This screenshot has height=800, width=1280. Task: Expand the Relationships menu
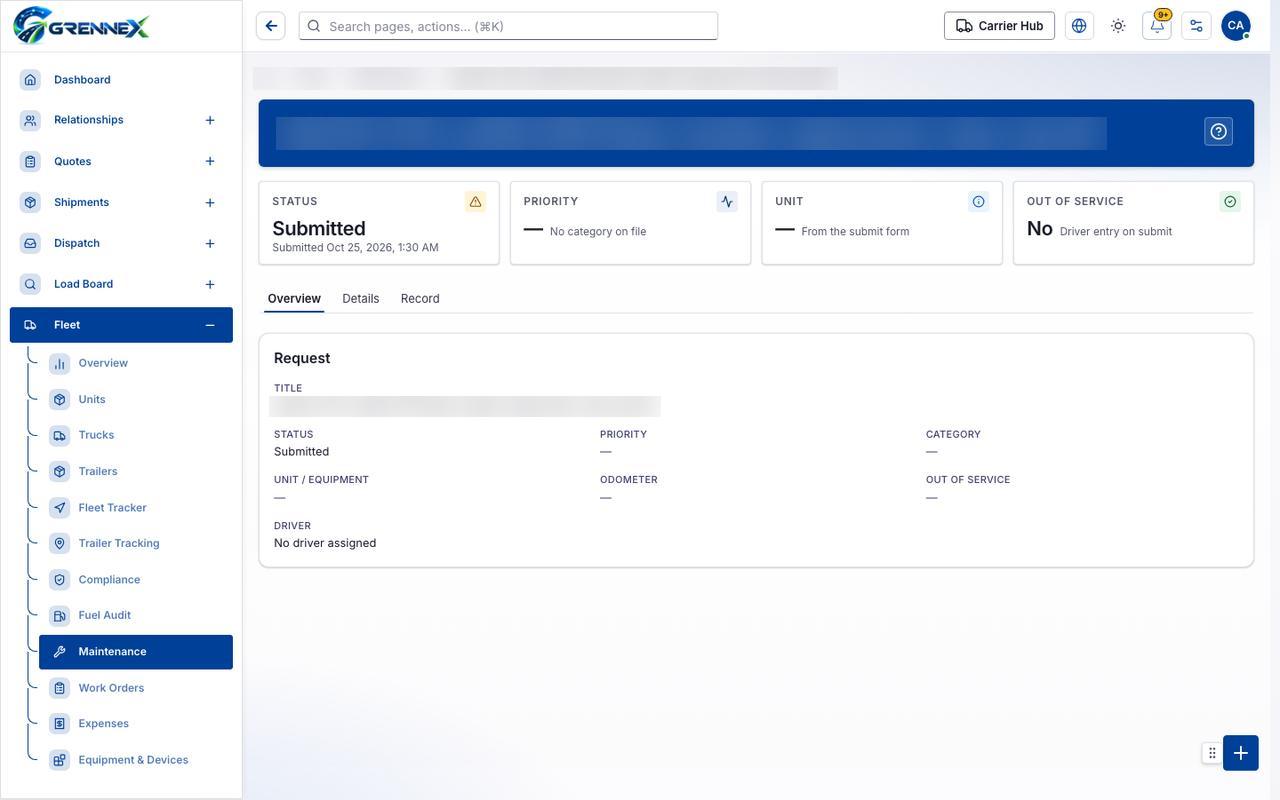point(210,120)
